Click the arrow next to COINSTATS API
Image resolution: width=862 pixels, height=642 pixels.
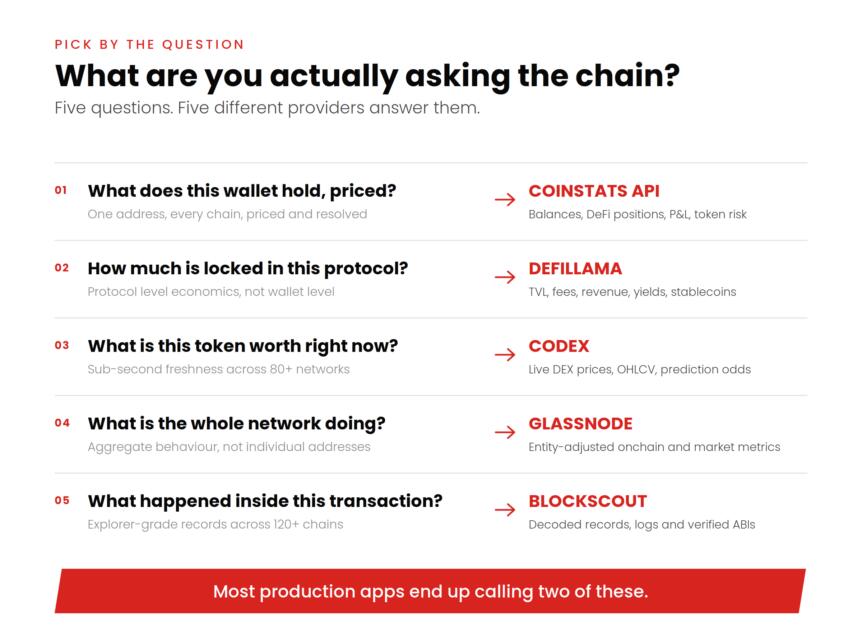coord(505,199)
